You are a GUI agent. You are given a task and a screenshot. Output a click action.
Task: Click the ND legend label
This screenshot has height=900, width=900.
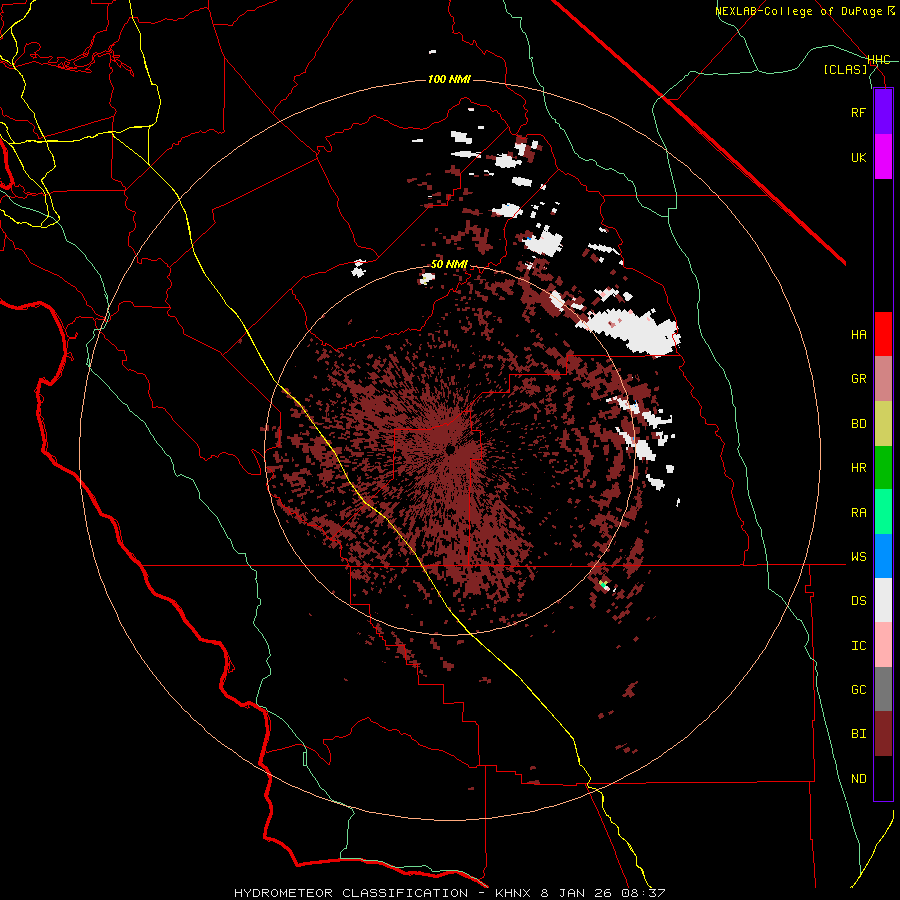(x=858, y=779)
